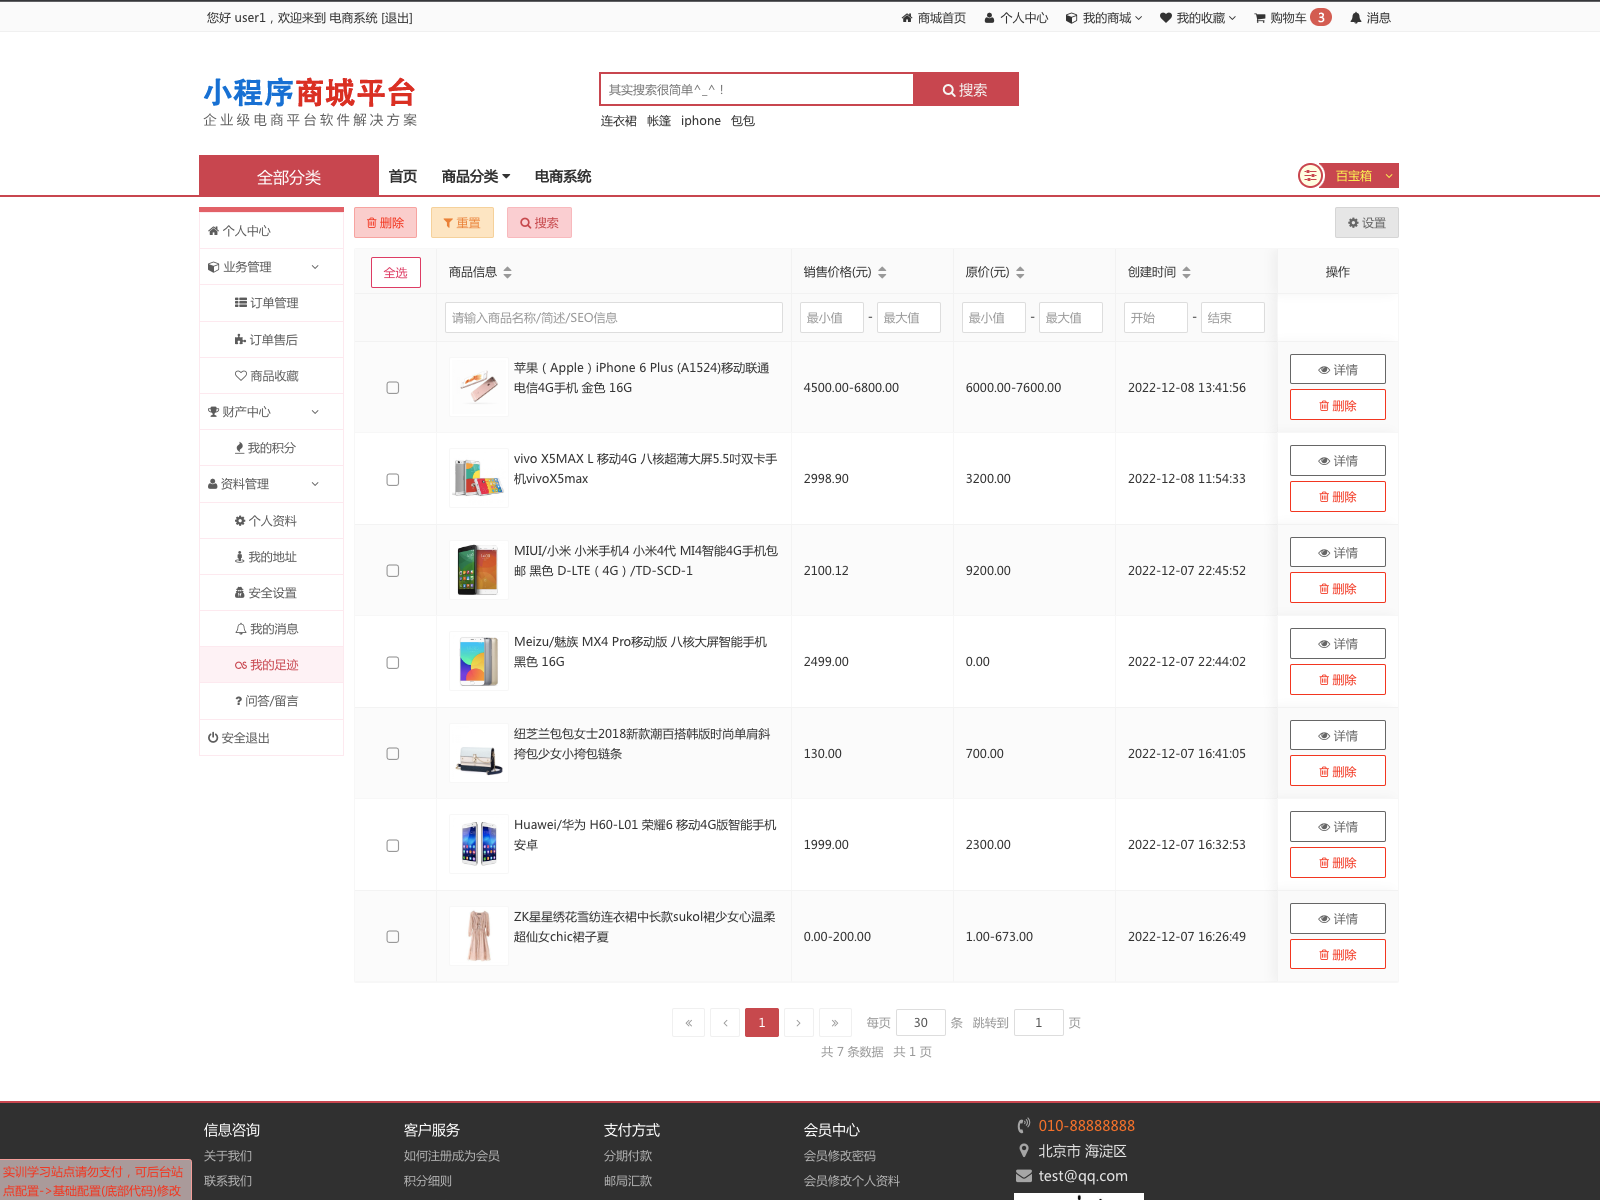The width and height of the screenshot is (1600, 1200).
Task: Click the round treasure box slider icon
Action: point(1310,176)
